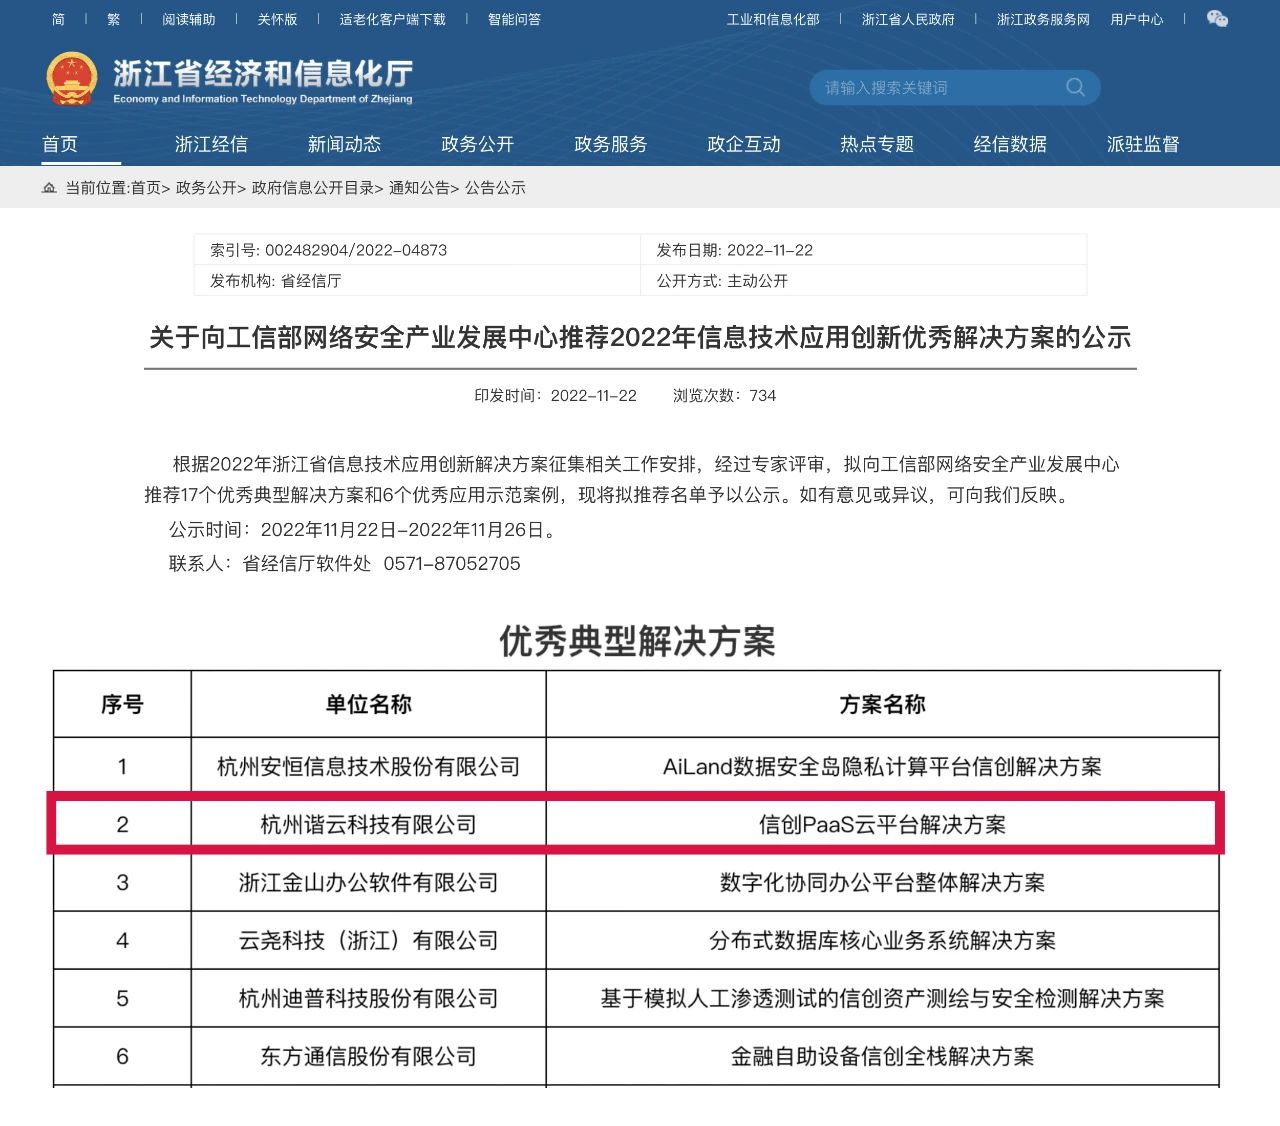Open 新闻动态 navigation tab
1280x1126 pixels.
coord(344,144)
